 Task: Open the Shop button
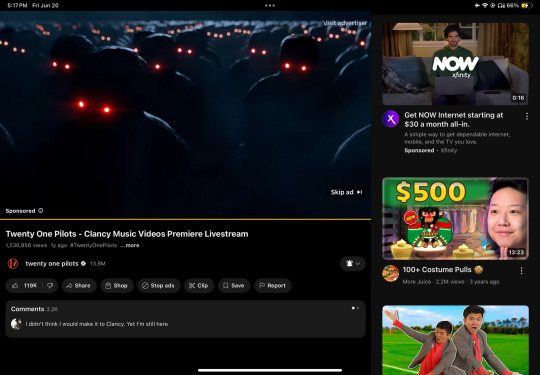pyautogui.click(x=117, y=285)
